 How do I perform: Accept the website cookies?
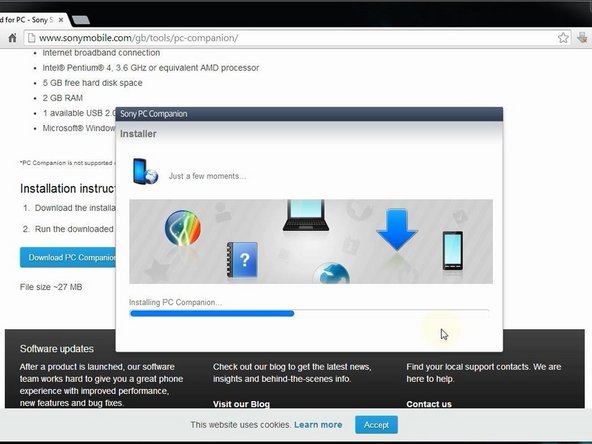click(x=376, y=425)
